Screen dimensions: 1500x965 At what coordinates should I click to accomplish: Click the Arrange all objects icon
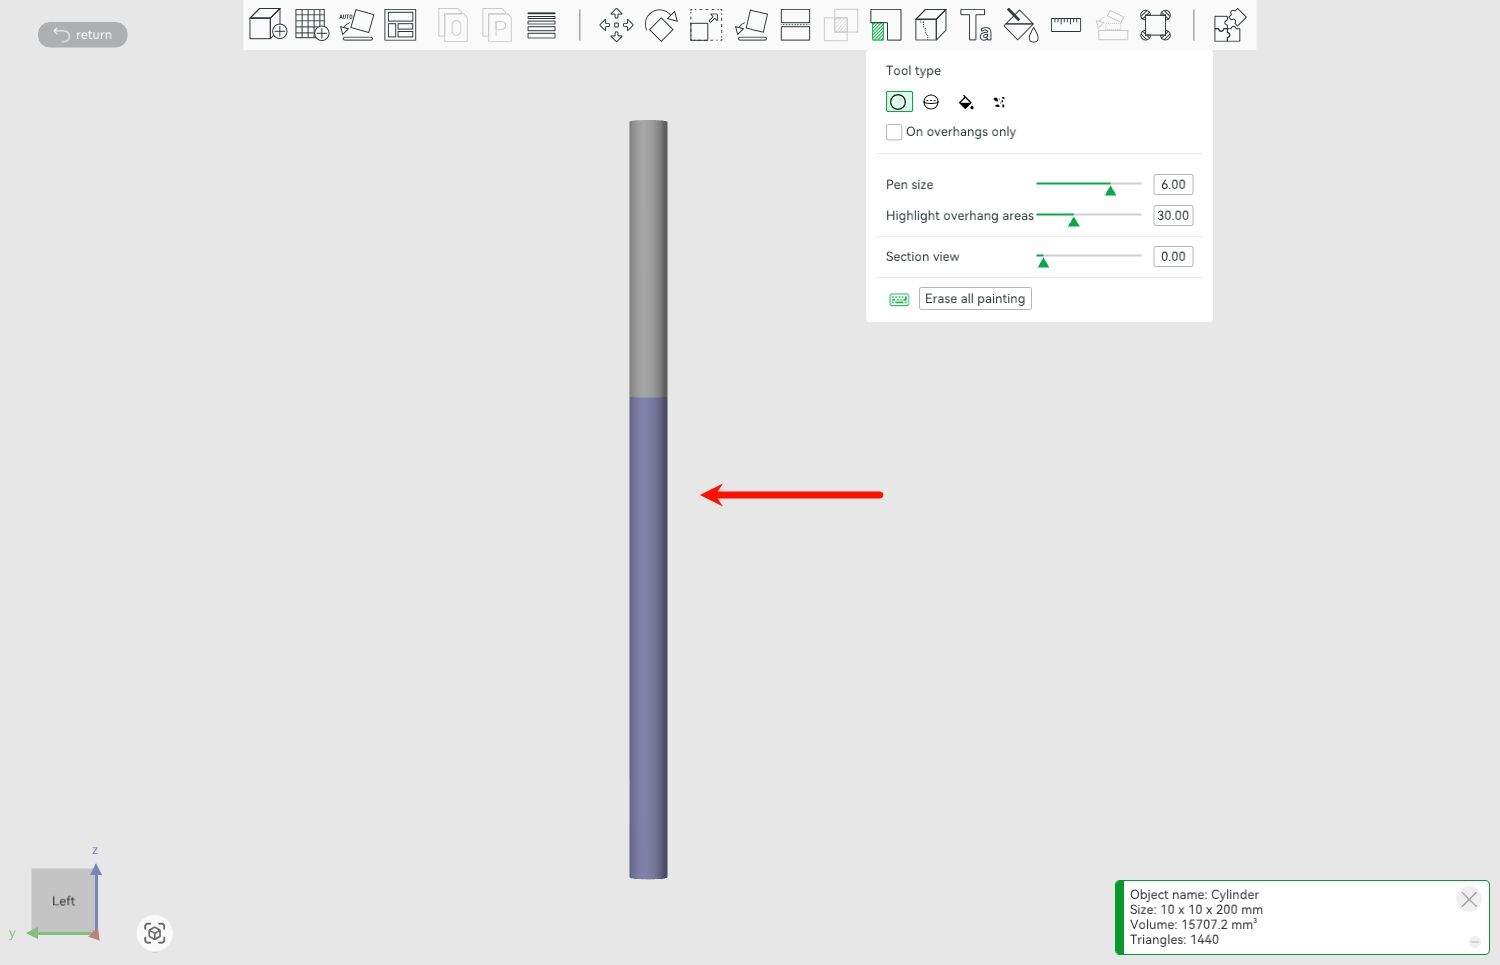click(400, 25)
